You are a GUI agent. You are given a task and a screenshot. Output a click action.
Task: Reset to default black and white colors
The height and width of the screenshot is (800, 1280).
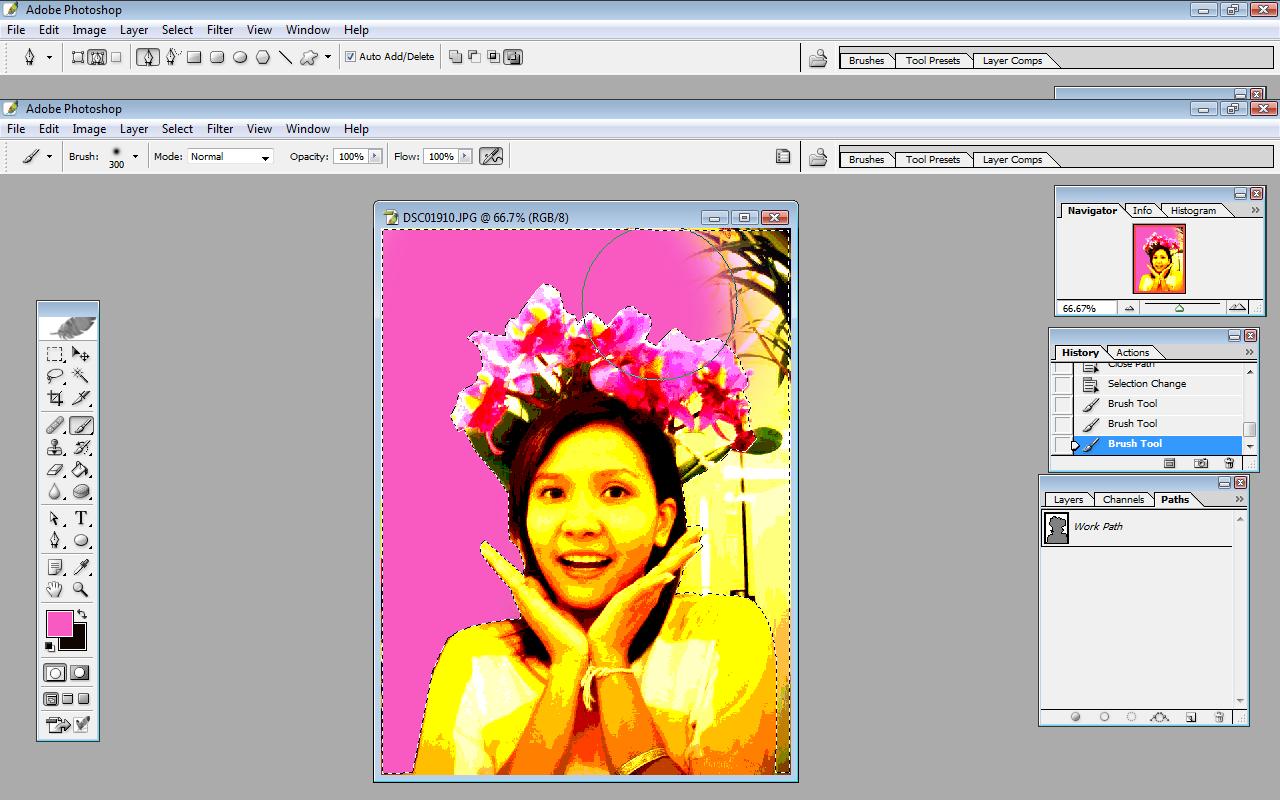(x=50, y=646)
